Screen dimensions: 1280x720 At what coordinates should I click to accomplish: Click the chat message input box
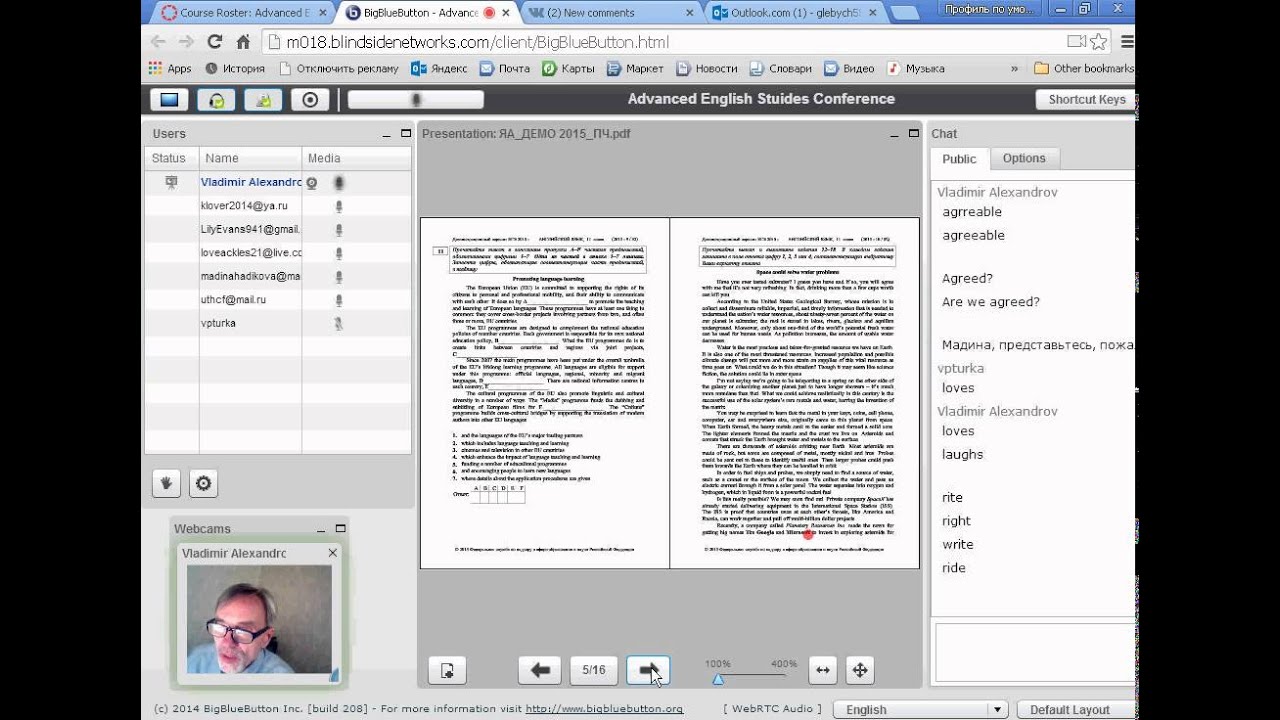(1033, 652)
